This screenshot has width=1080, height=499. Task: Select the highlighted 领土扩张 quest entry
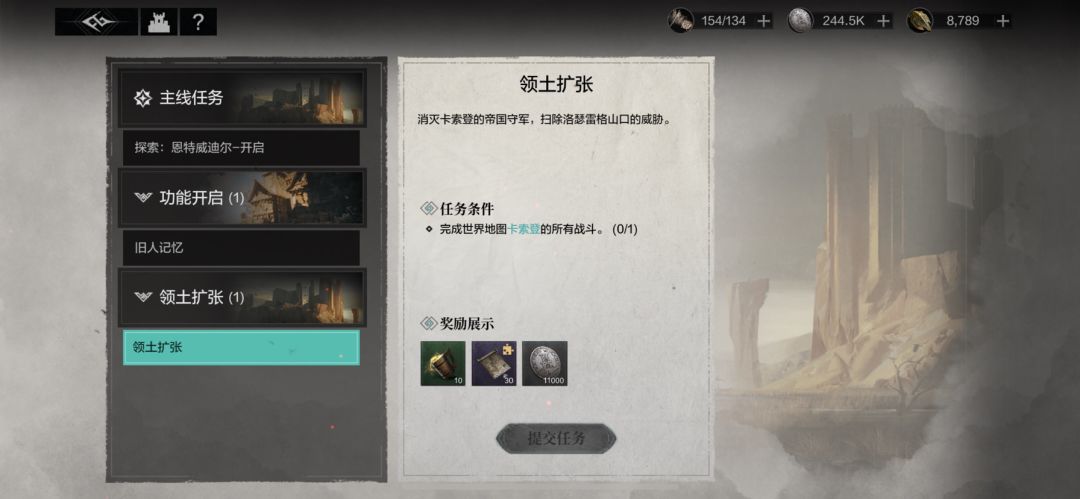pos(241,347)
